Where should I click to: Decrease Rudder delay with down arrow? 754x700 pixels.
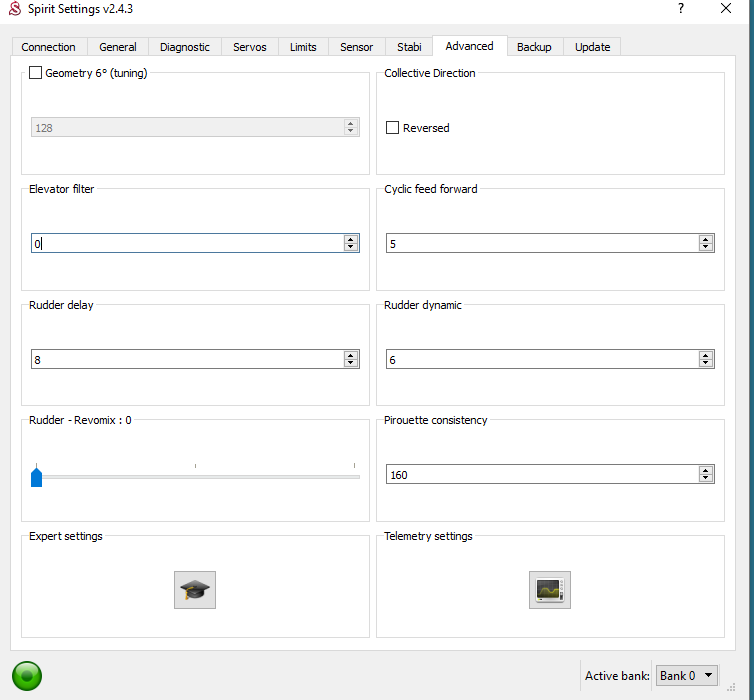[x=351, y=363]
